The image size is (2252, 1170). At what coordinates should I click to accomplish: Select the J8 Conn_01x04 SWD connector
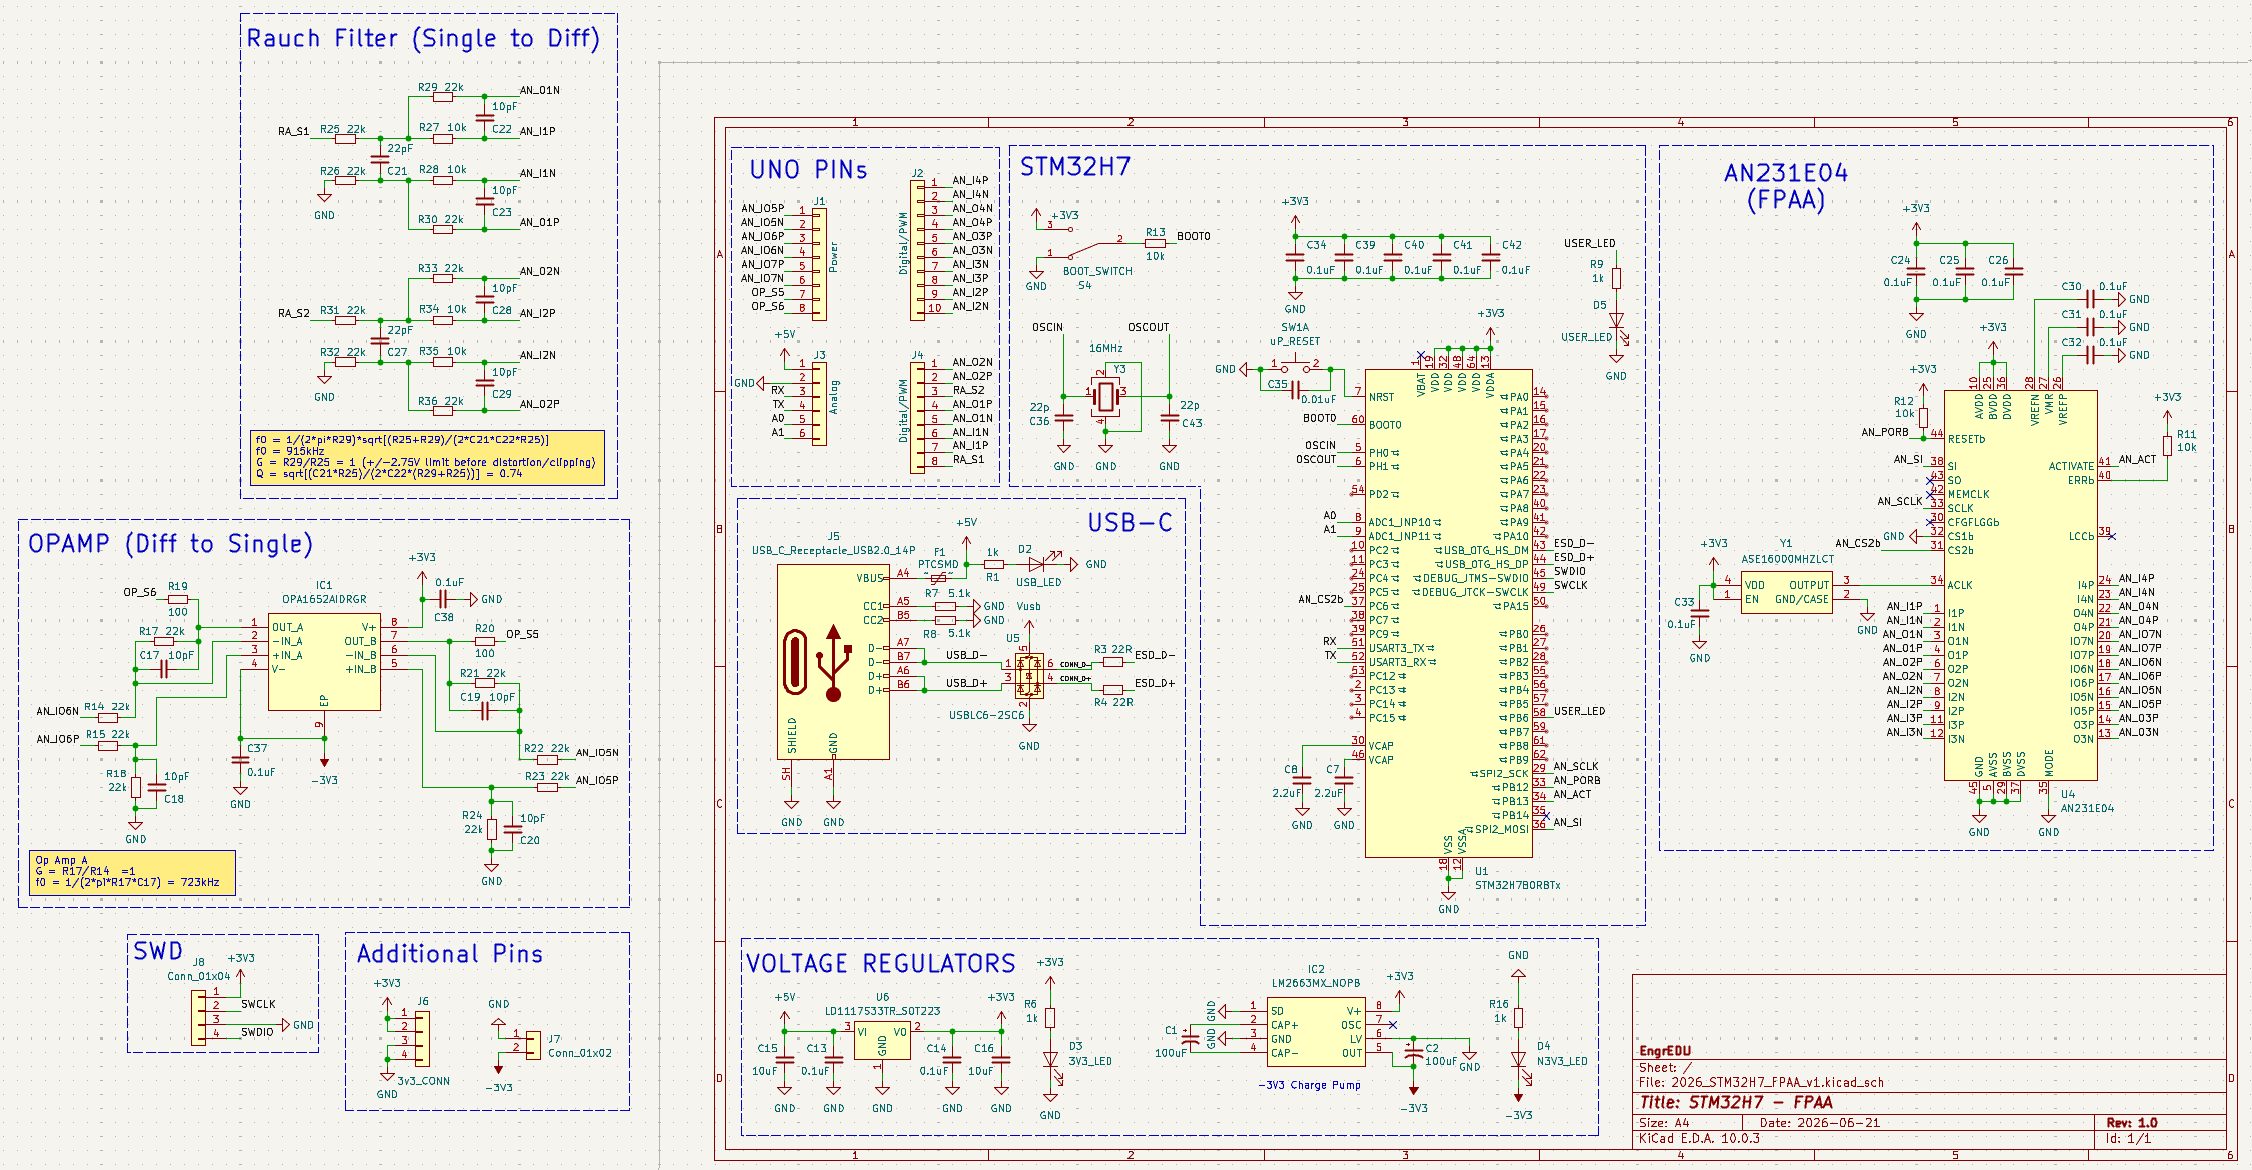click(x=199, y=1018)
